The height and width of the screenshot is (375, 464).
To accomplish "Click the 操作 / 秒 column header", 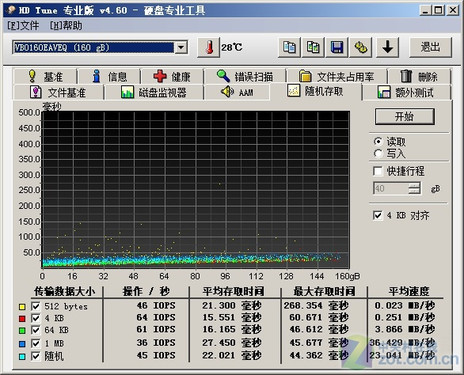I will tap(146, 291).
